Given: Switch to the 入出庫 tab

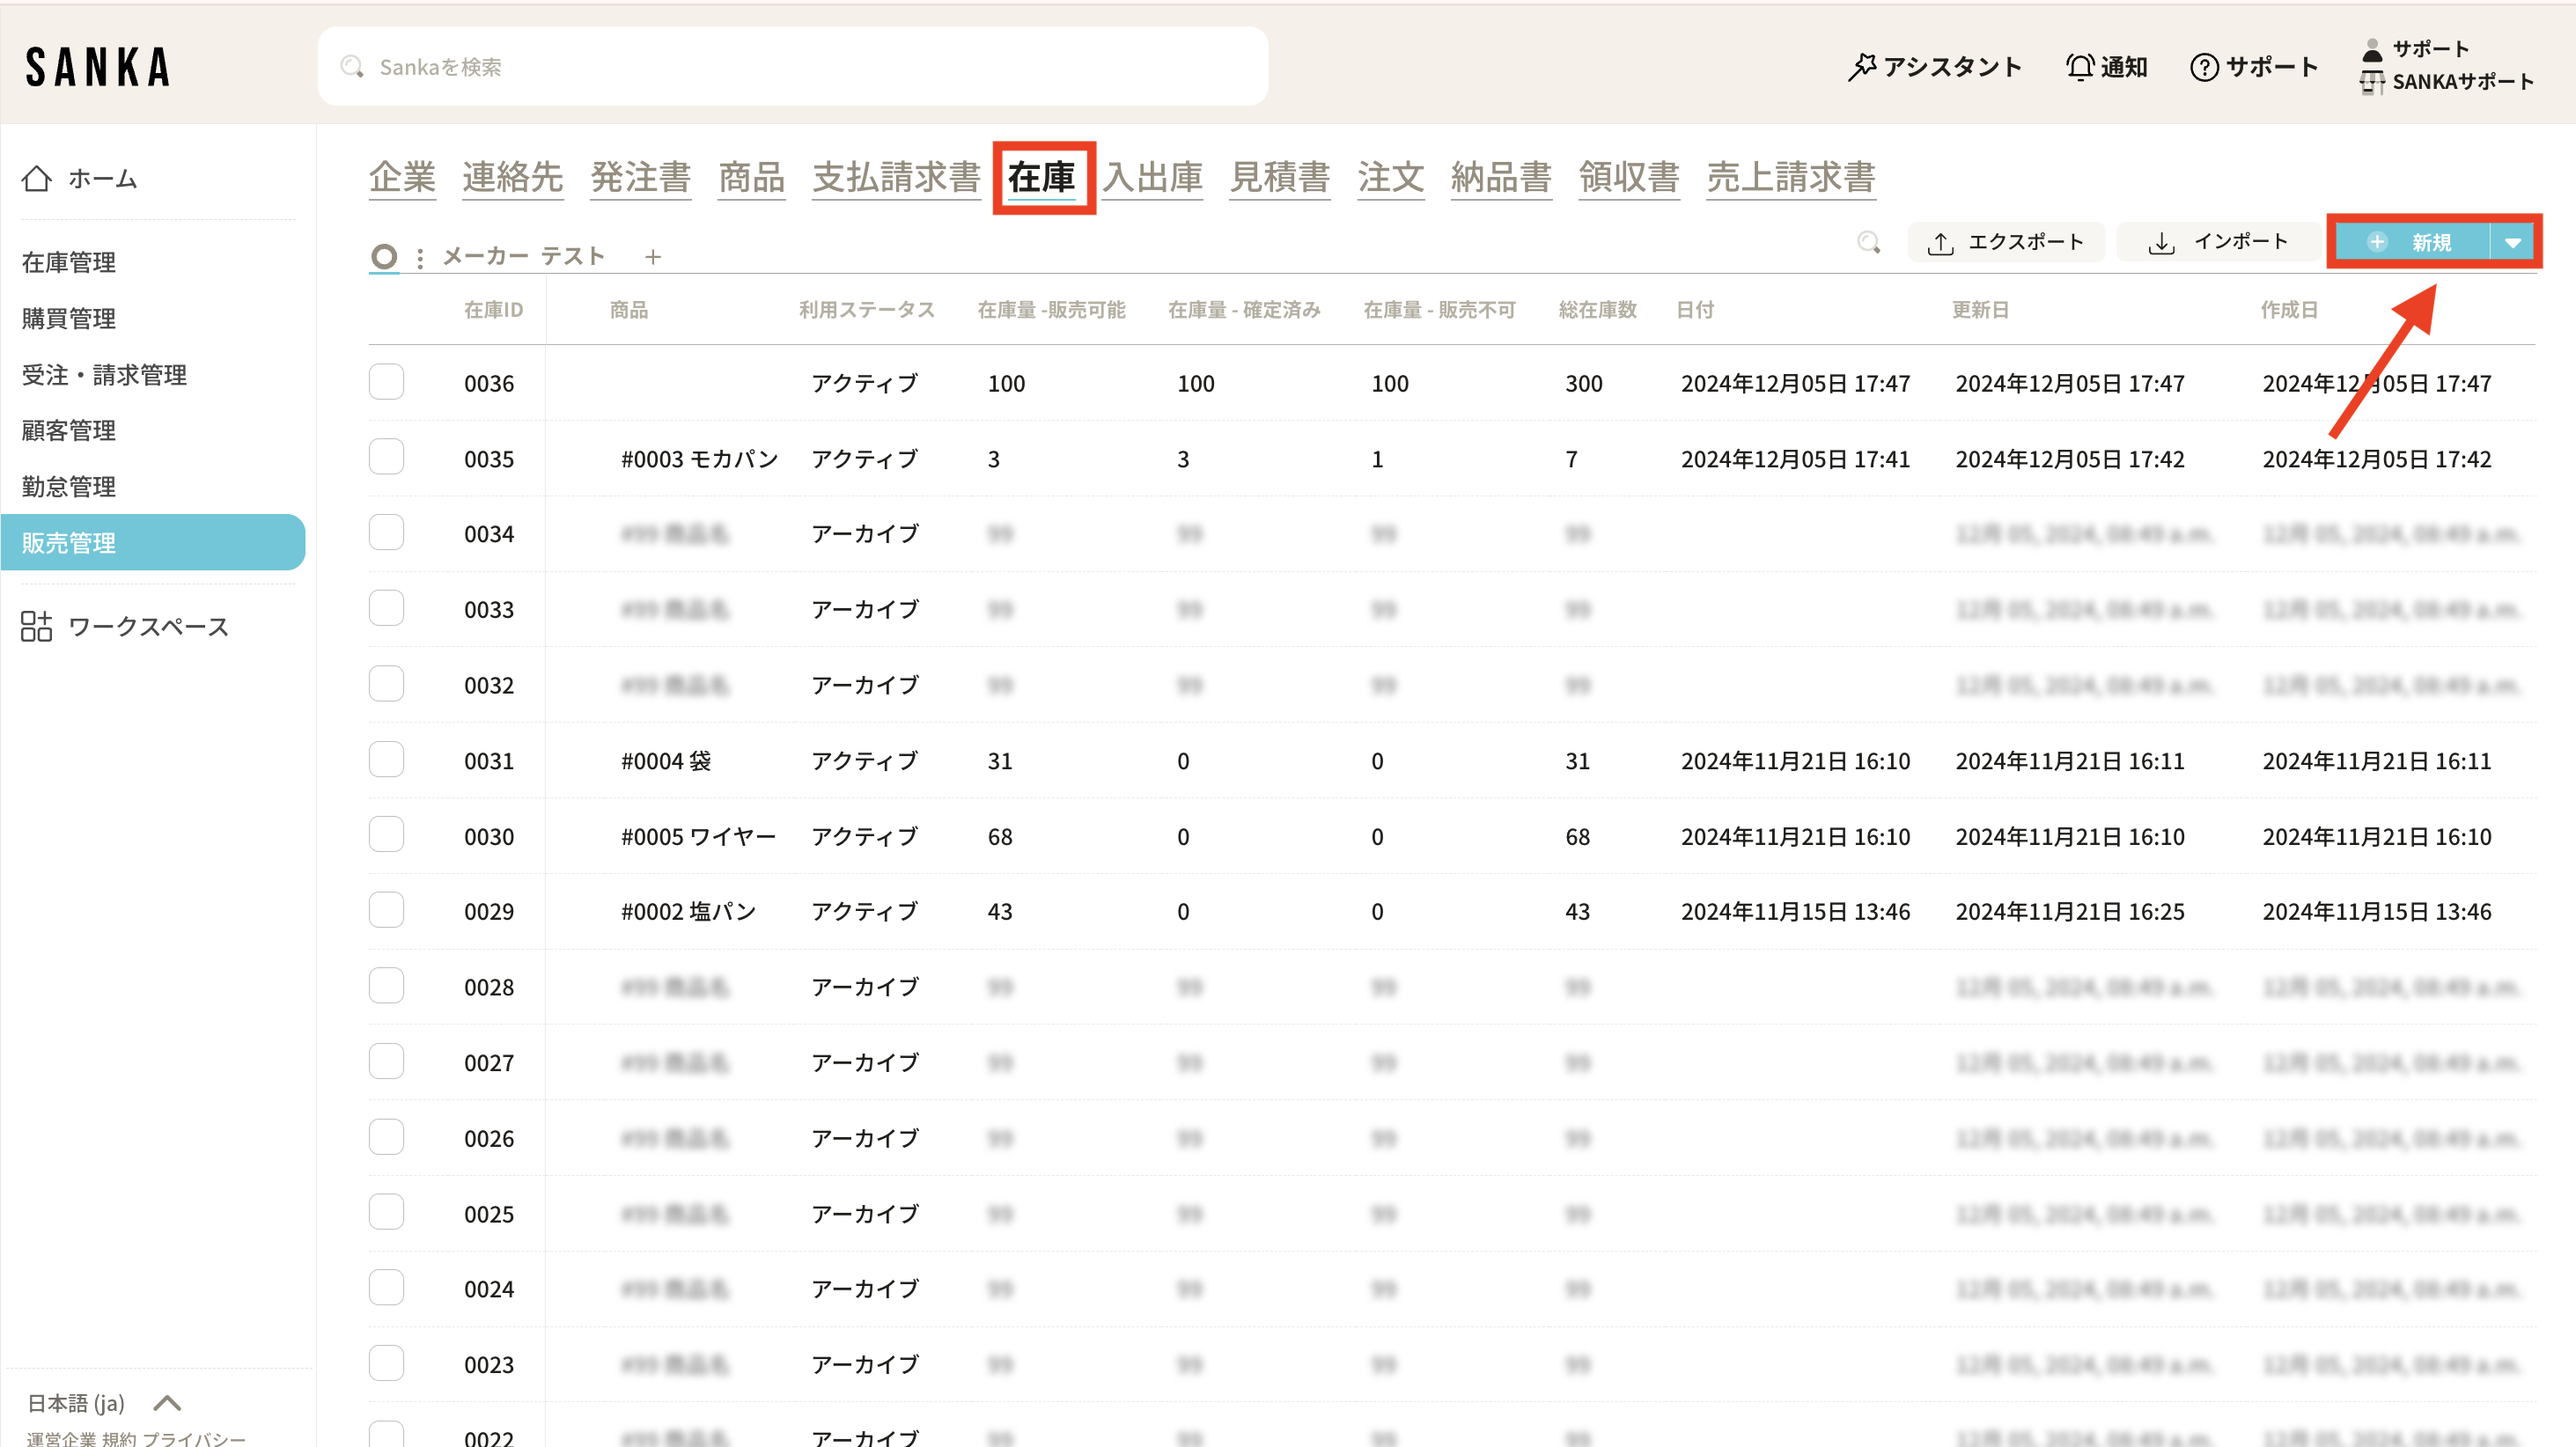Looking at the screenshot, I should point(1152,177).
